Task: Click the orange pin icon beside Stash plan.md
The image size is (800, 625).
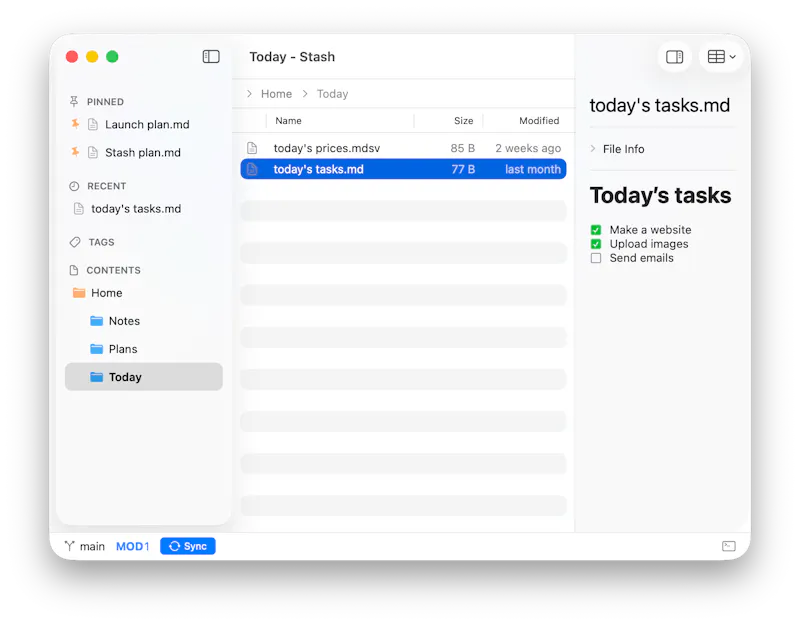Action: [x=76, y=152]
